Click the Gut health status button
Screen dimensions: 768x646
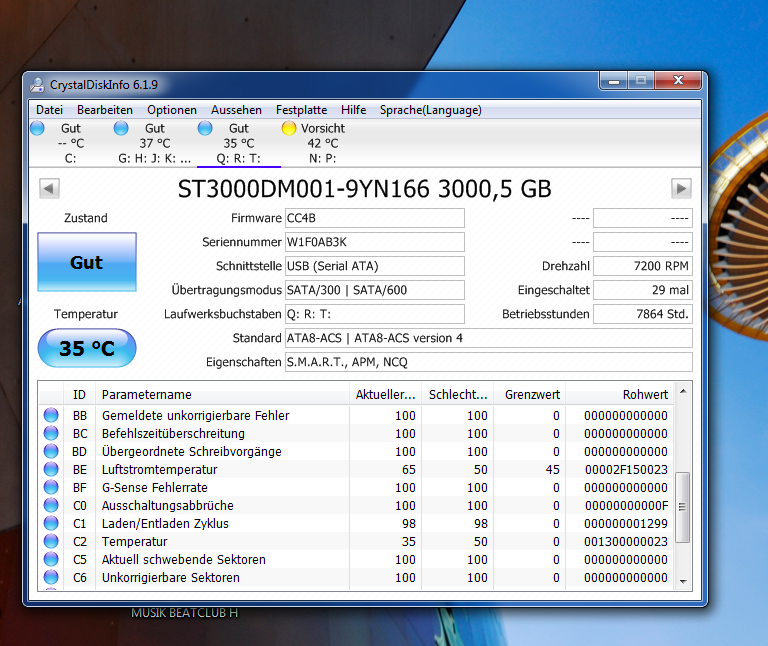(x=87, y=263)
